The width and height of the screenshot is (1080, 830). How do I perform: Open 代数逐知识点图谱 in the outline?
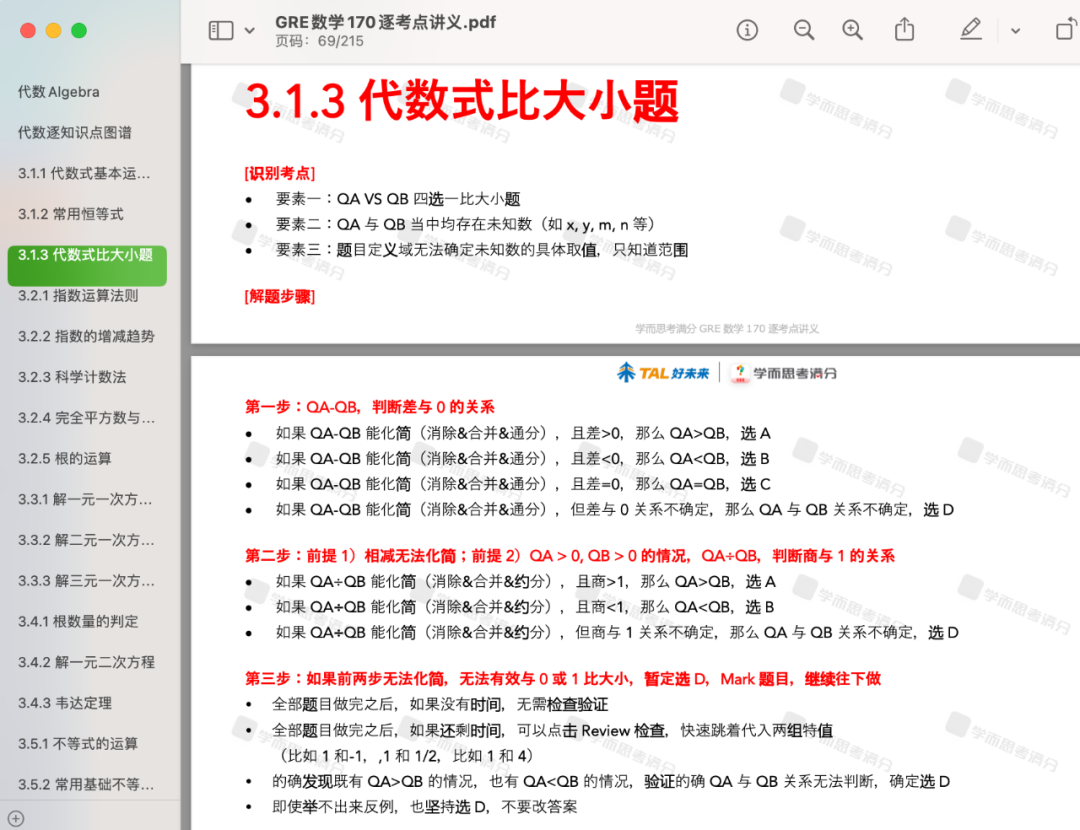[75, 133]
